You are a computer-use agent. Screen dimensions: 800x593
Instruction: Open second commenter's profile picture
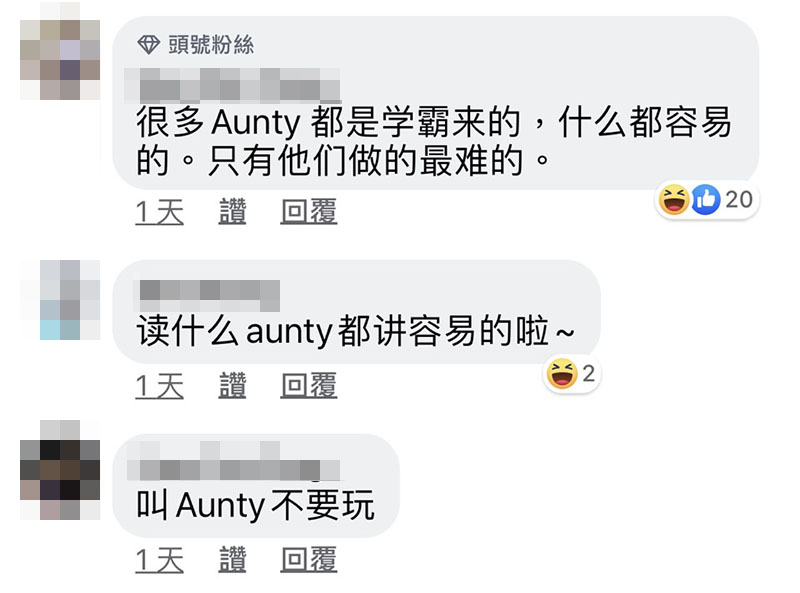tap(60, 300)
